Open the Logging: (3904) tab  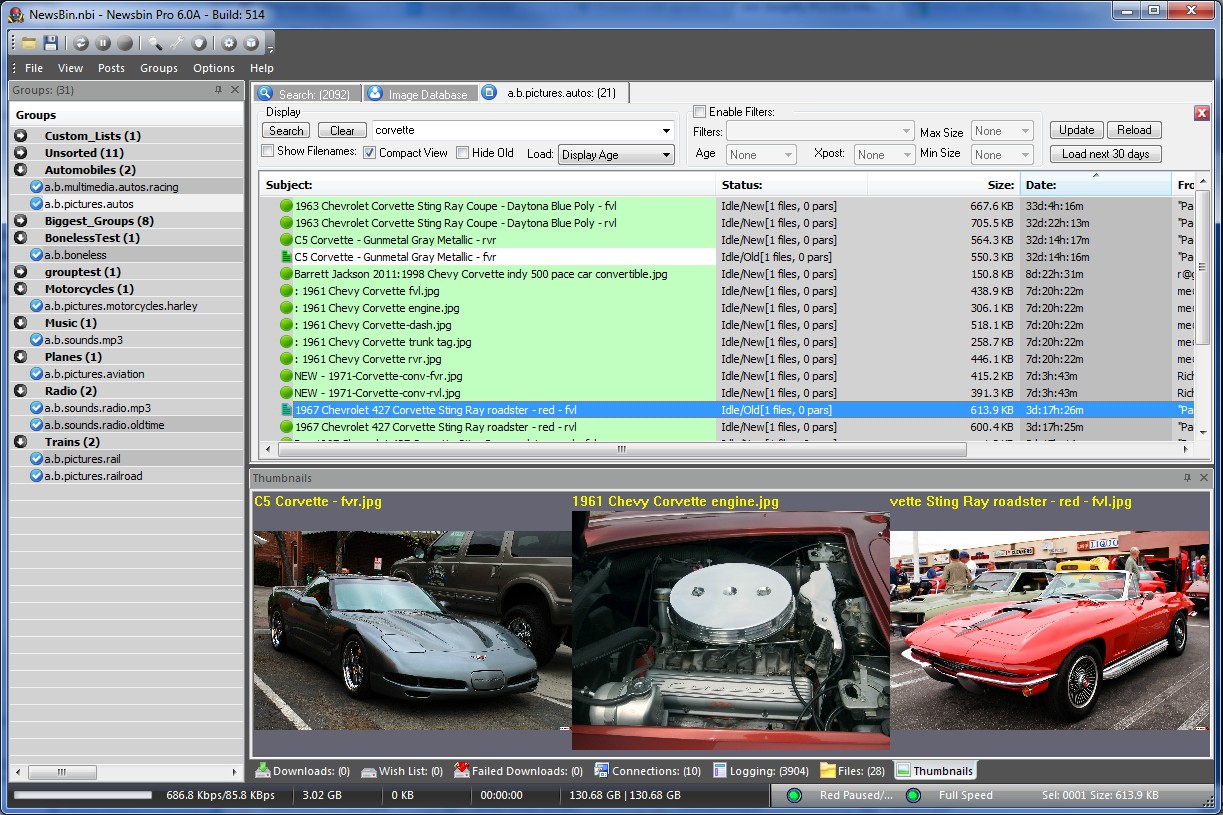(762, 771)
